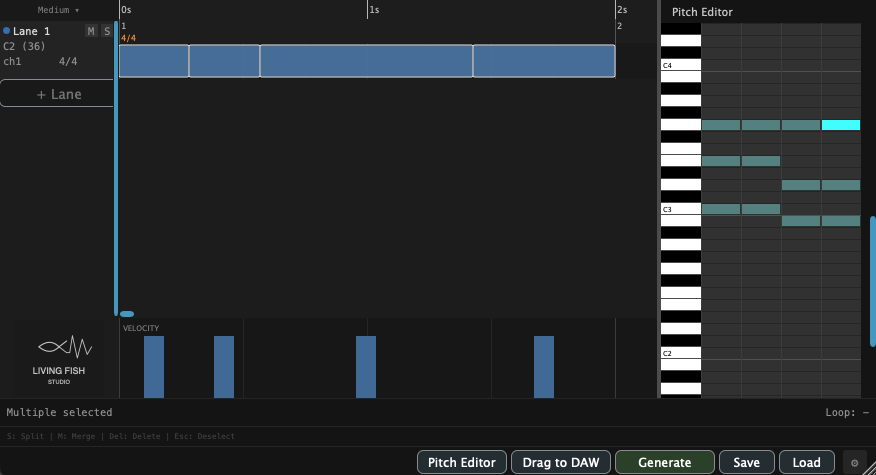Viewport: 876px width, 475px height.
Task: Mute Lane 1 with the M button
Action: pyautogui.click(x=91, y=31)
